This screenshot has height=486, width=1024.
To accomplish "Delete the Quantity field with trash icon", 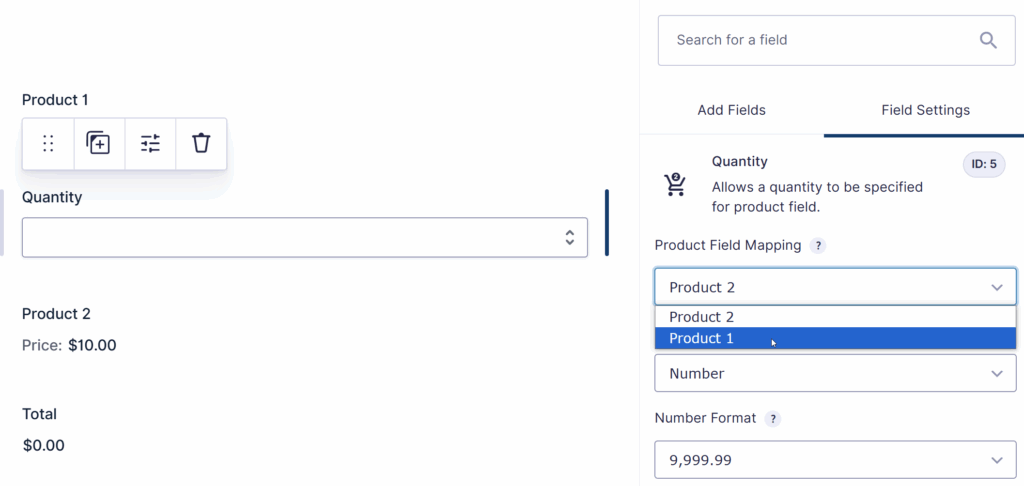I will [201, 144].
